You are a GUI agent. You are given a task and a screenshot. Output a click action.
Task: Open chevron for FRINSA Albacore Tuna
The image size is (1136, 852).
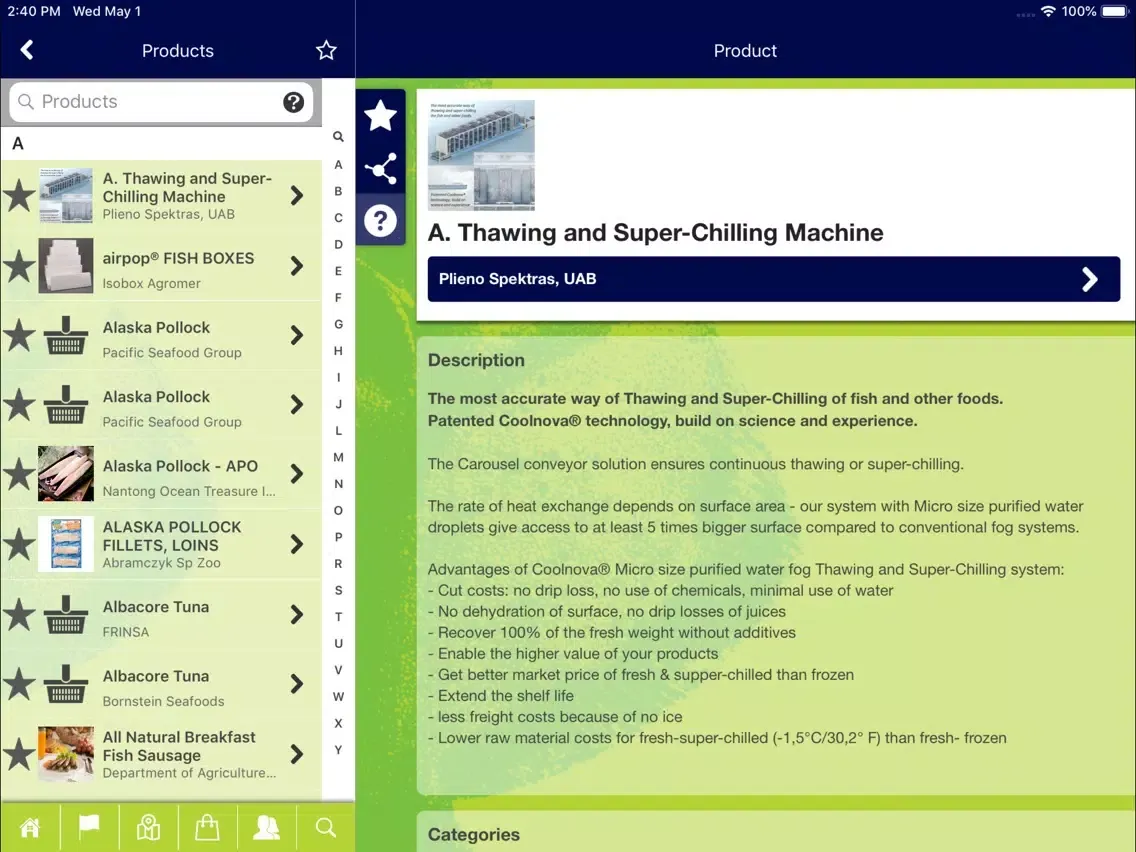[296, 614]
